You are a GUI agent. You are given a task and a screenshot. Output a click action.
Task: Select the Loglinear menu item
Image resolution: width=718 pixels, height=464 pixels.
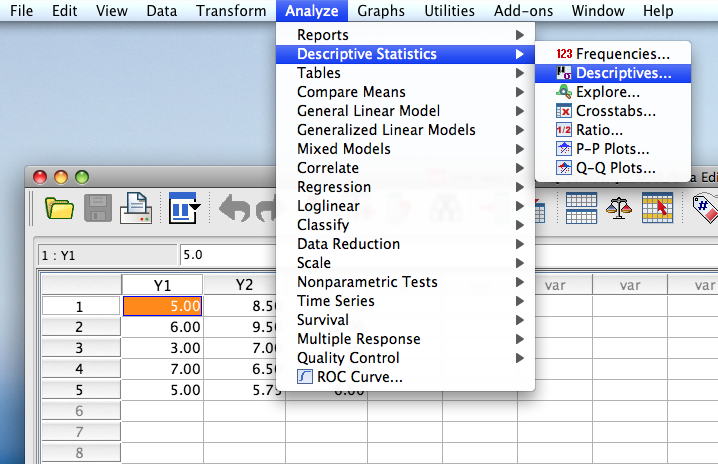point(405,206)
